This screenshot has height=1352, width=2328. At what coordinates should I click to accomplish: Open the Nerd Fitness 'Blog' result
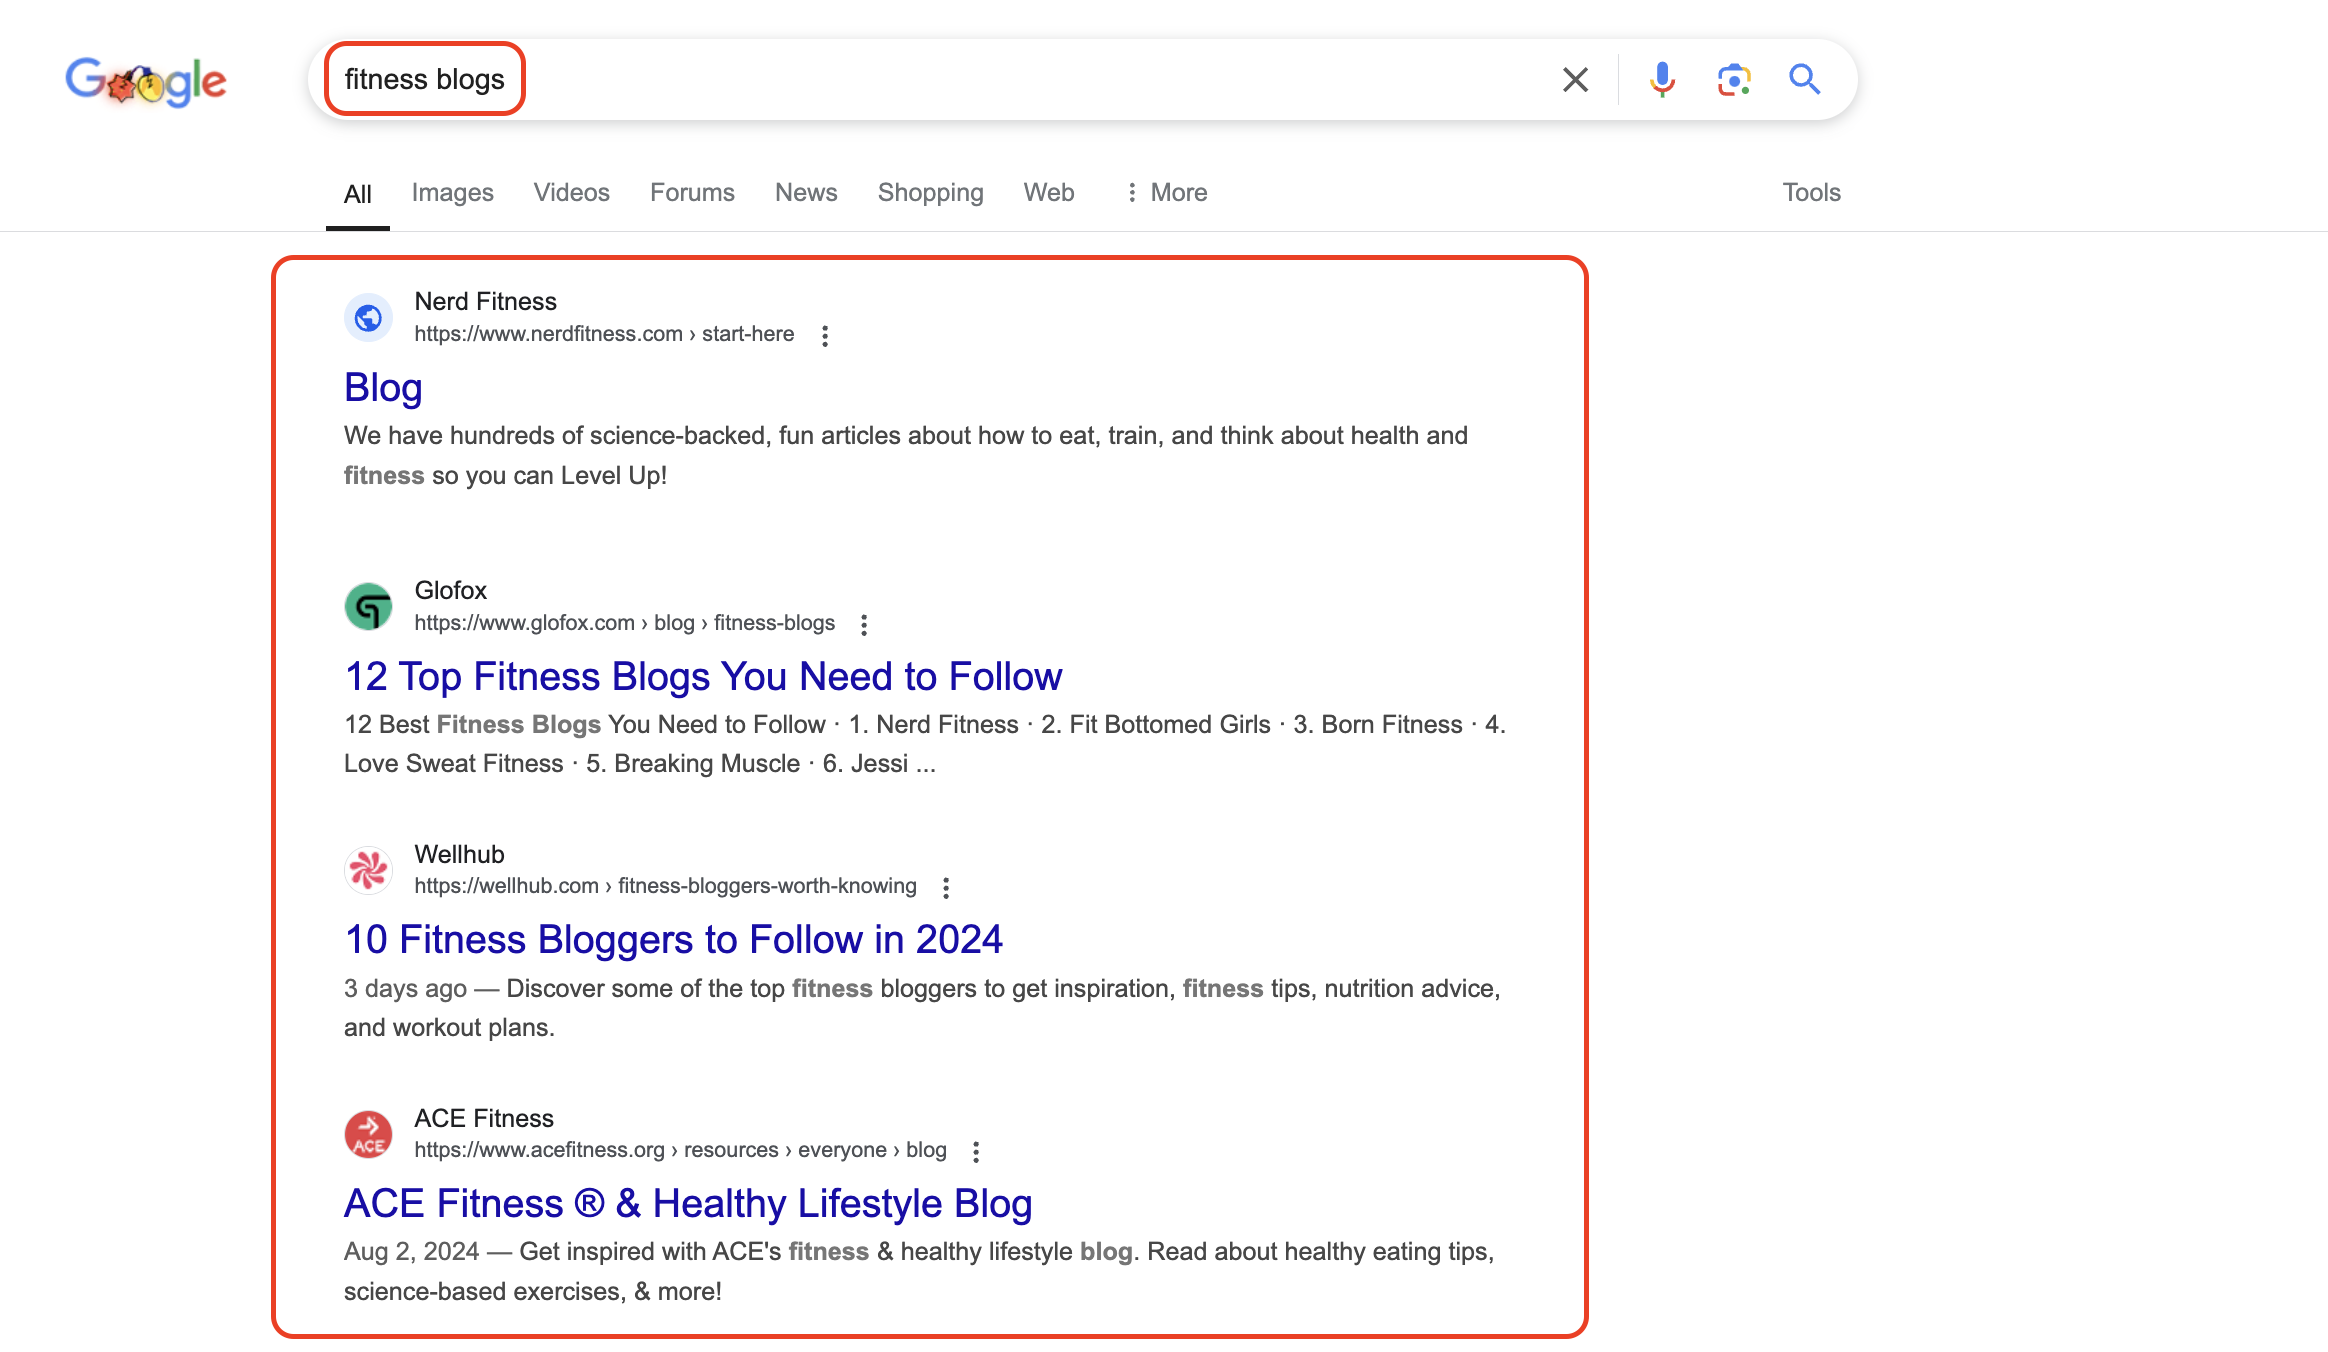(x=383, y=387)
